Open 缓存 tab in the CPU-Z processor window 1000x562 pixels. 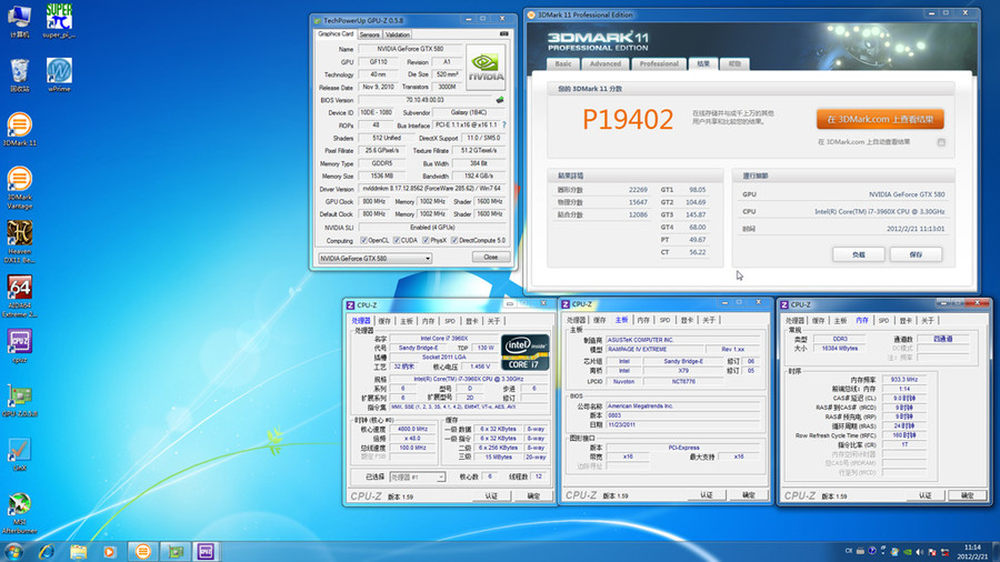[385, 321]
